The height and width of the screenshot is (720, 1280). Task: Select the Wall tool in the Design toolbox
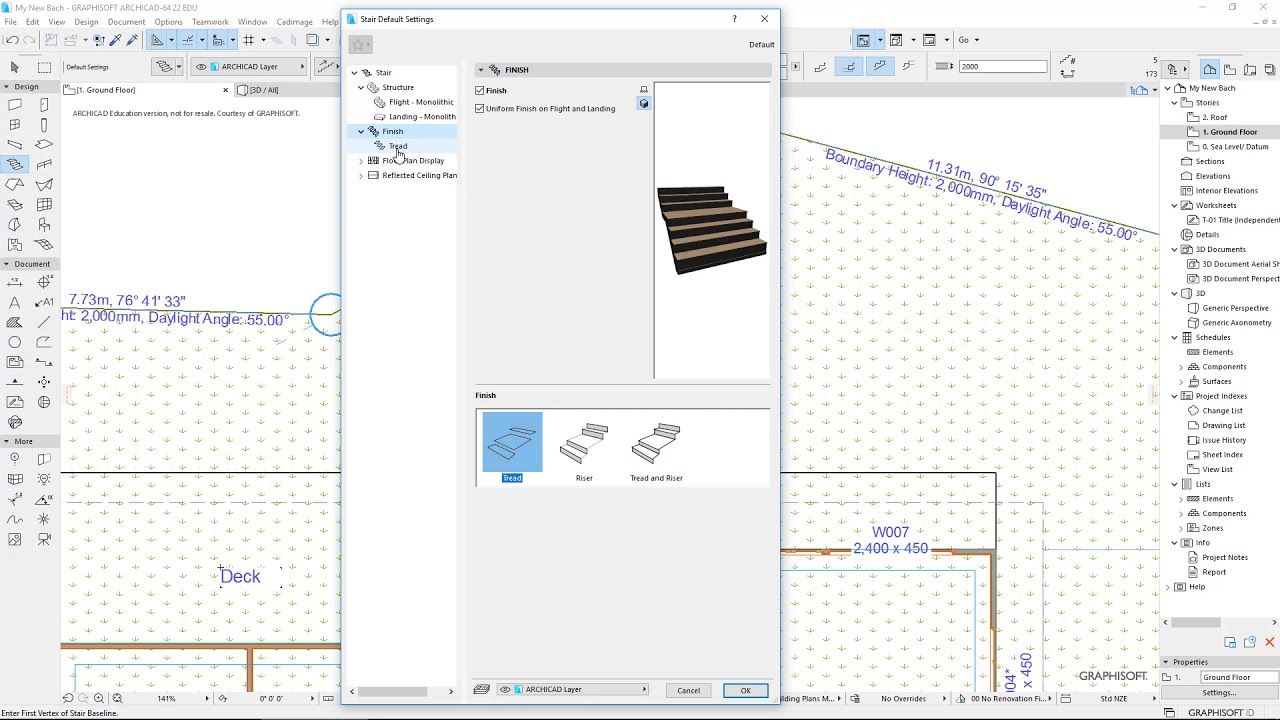(x=15, y=105)
